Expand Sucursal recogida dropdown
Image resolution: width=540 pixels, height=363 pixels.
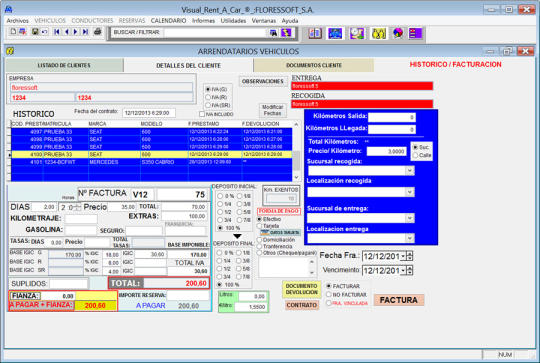(x=409, y=170)
